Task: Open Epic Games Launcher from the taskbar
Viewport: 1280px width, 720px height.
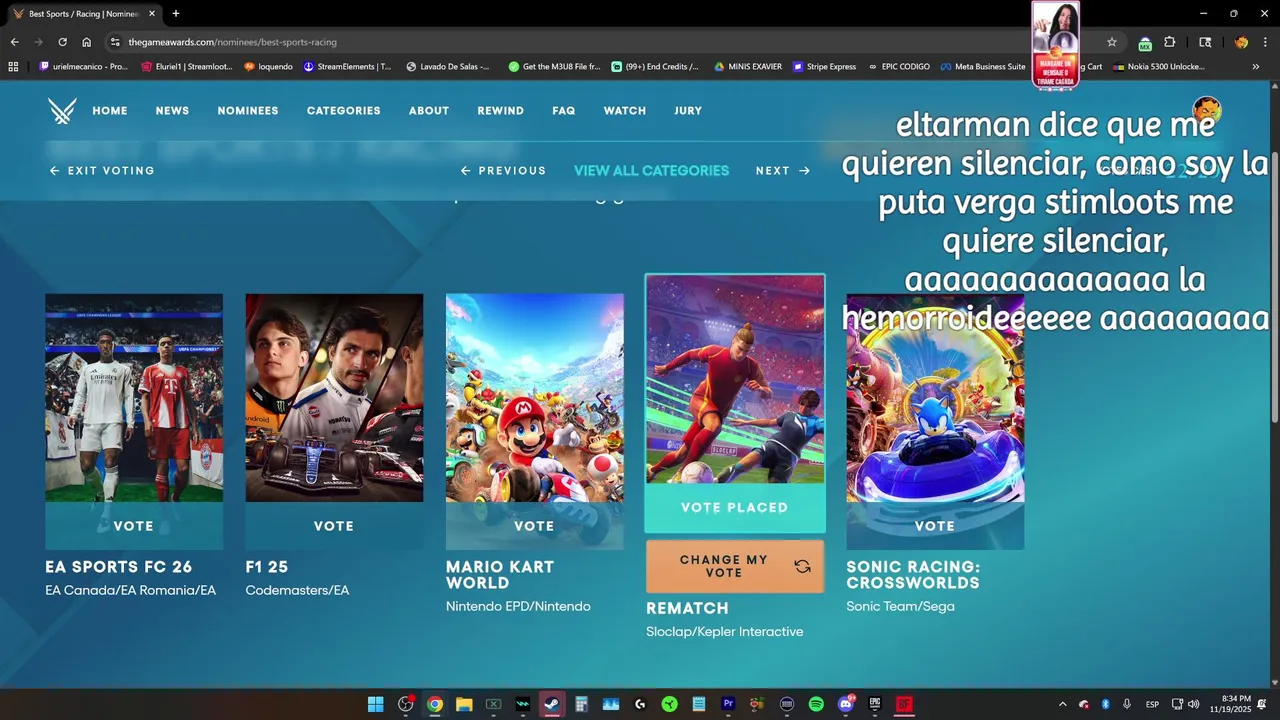Action: click(875, 704)
